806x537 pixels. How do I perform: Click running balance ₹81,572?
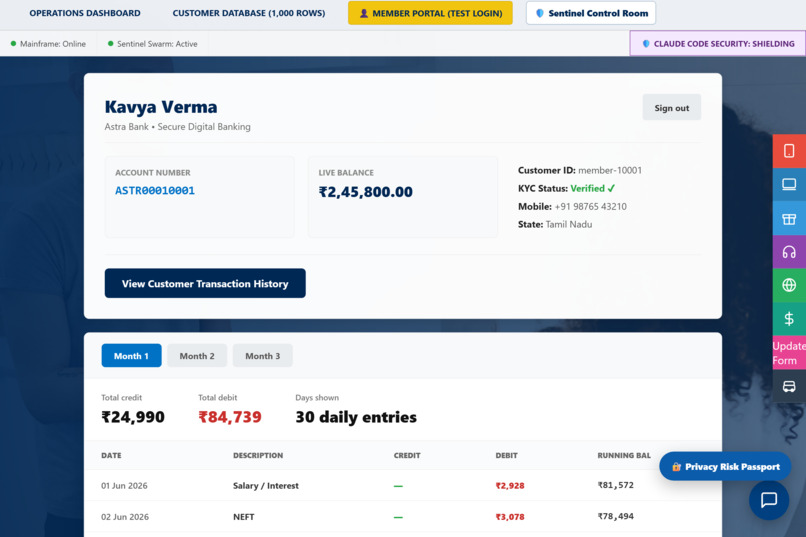(615, 485)
